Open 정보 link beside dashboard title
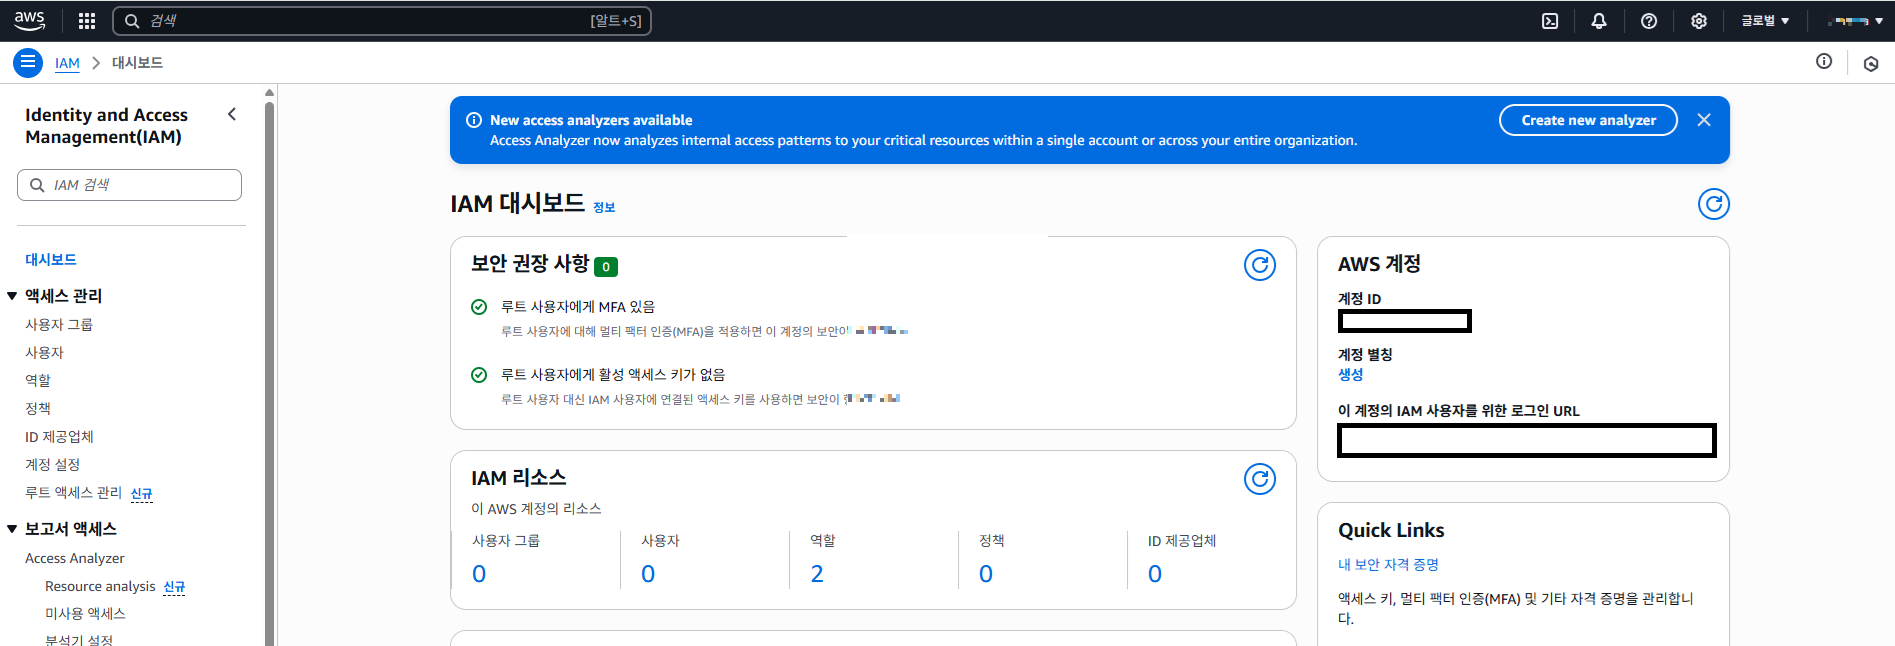This screenshot has width=1895, height=646. (x=604, y=207)
